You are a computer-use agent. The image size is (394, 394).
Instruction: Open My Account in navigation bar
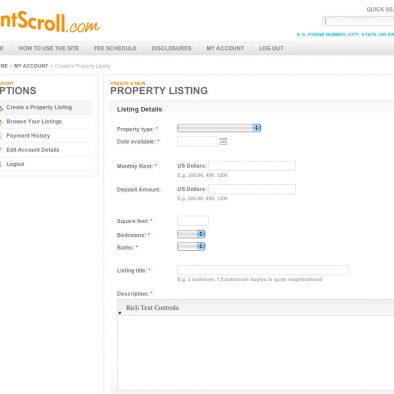tap(225, 48)
